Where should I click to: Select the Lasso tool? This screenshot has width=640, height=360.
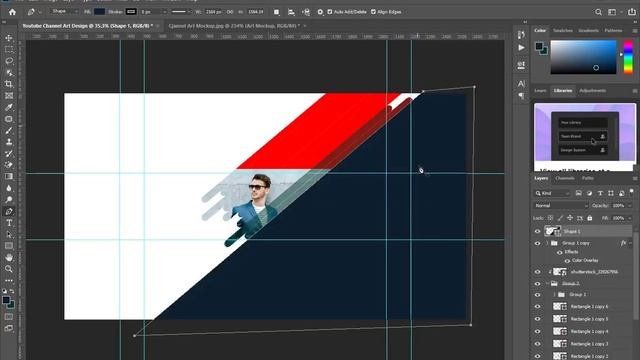click(9, 61)
